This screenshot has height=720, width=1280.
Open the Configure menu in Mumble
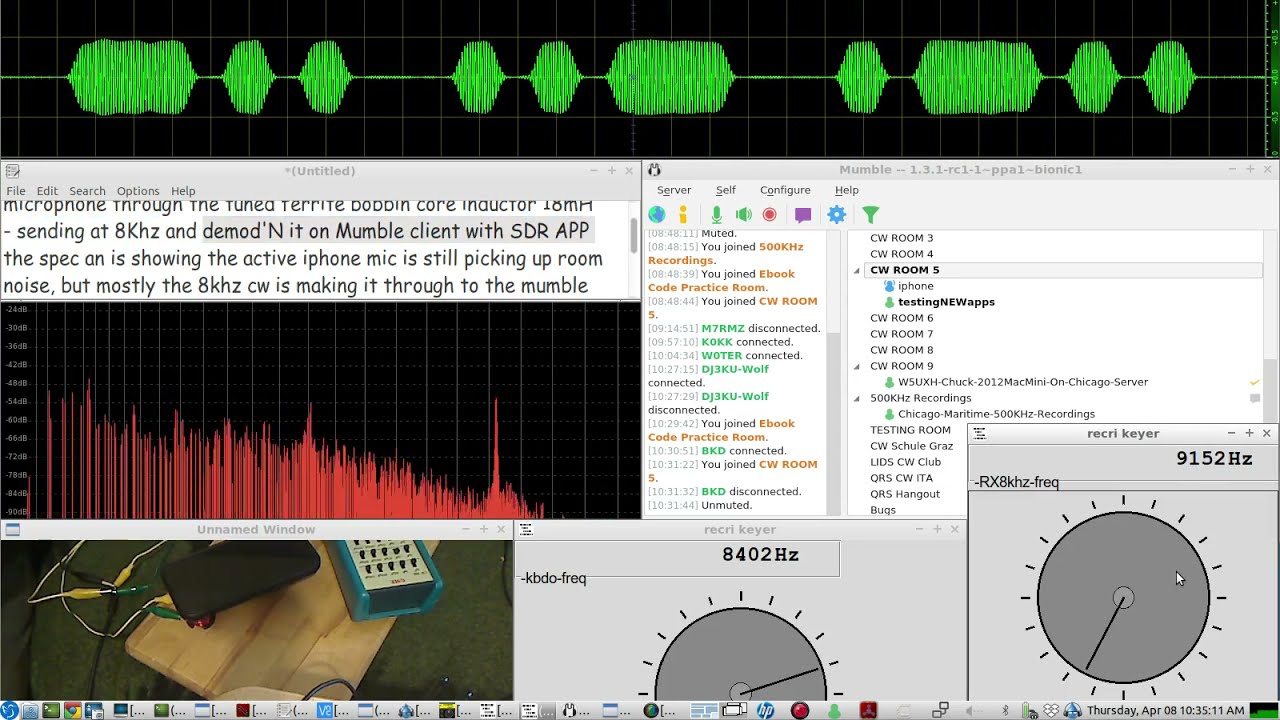click(x=785, y=190)
